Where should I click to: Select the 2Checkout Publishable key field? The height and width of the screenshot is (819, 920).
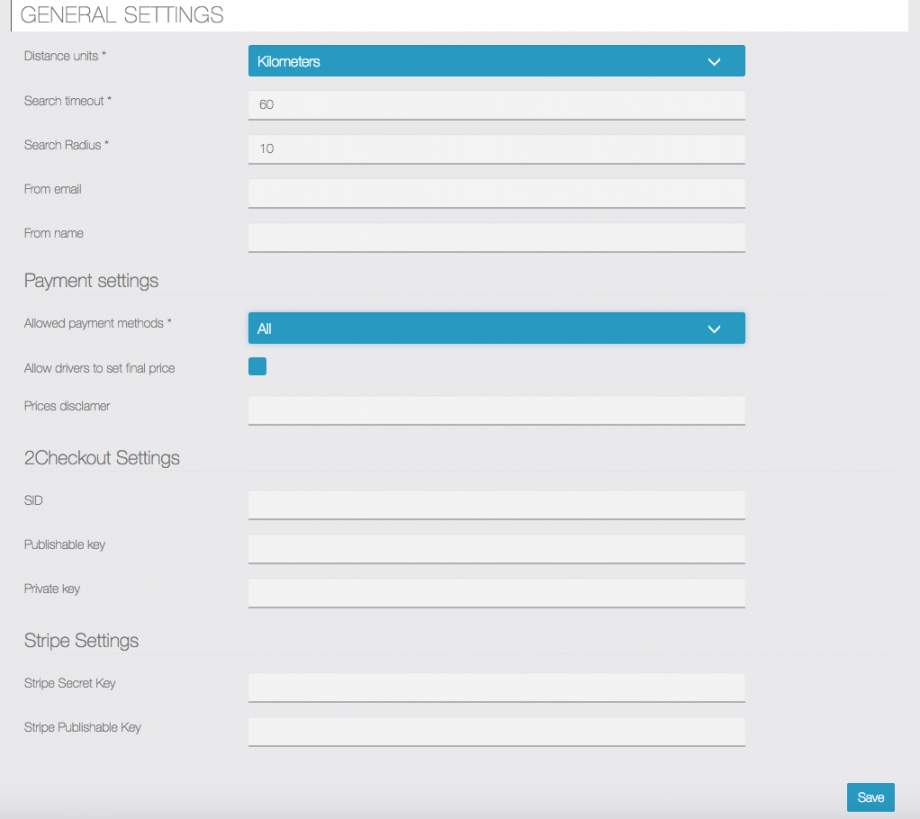click(496, 548)
